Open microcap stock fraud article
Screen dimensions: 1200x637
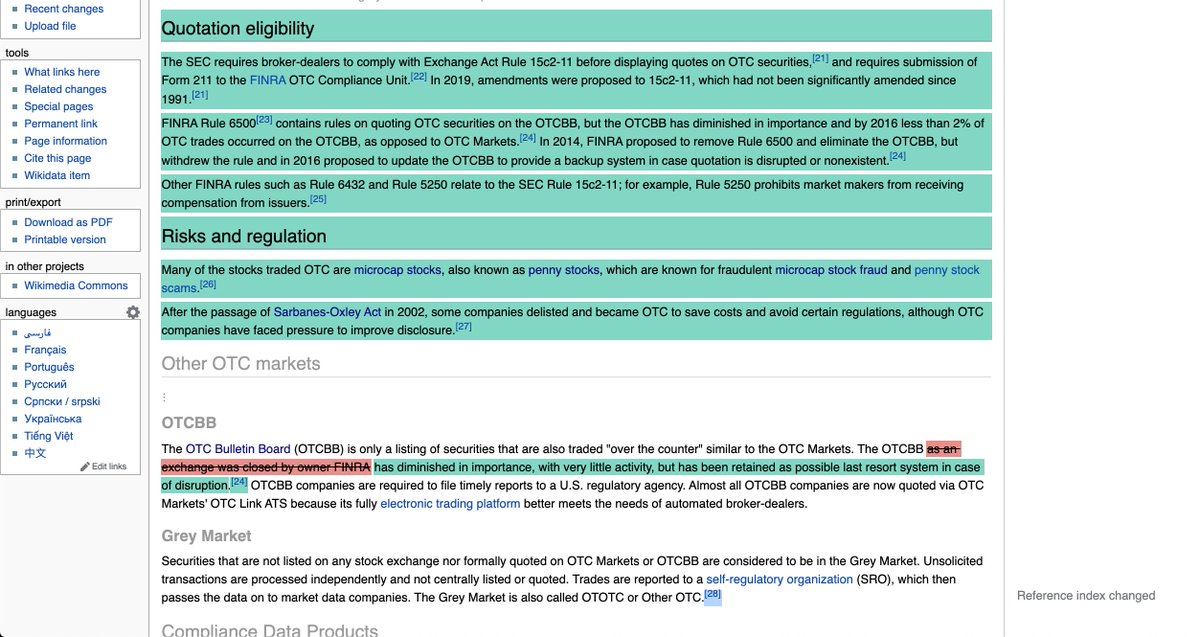(831, 270)
